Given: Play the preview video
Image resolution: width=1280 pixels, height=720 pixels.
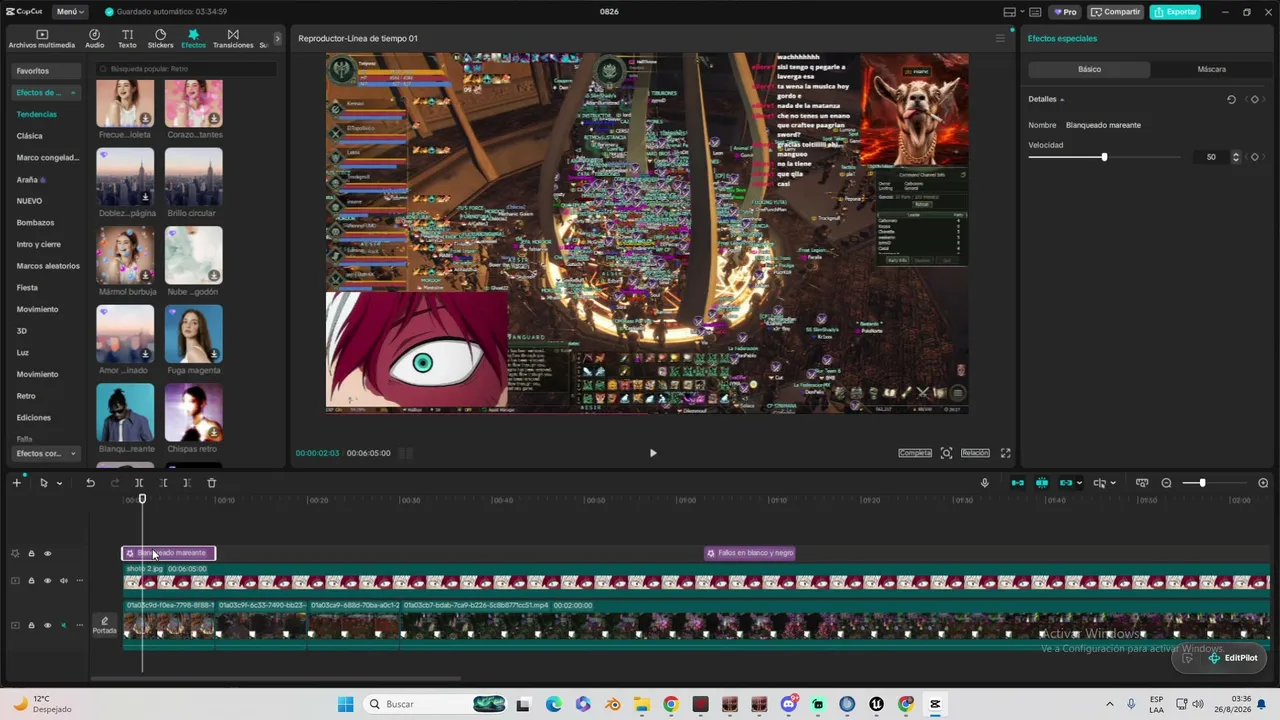Looking at the screenshot, I should 653,453.
